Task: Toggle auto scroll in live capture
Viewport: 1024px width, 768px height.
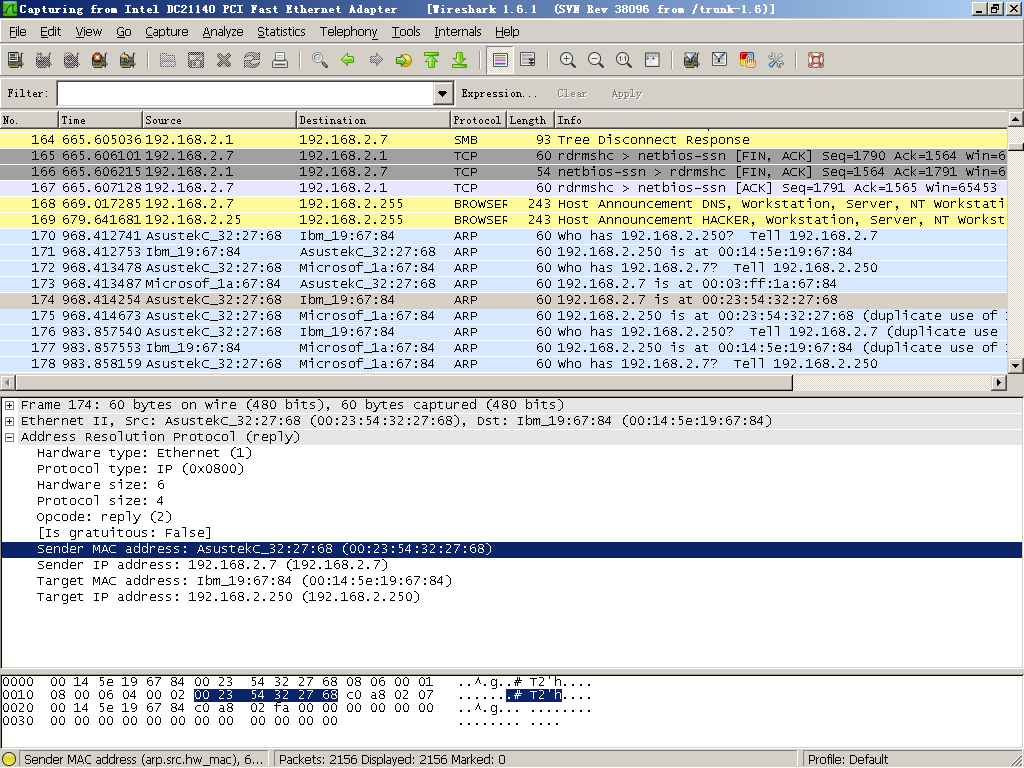Action: 528,61
